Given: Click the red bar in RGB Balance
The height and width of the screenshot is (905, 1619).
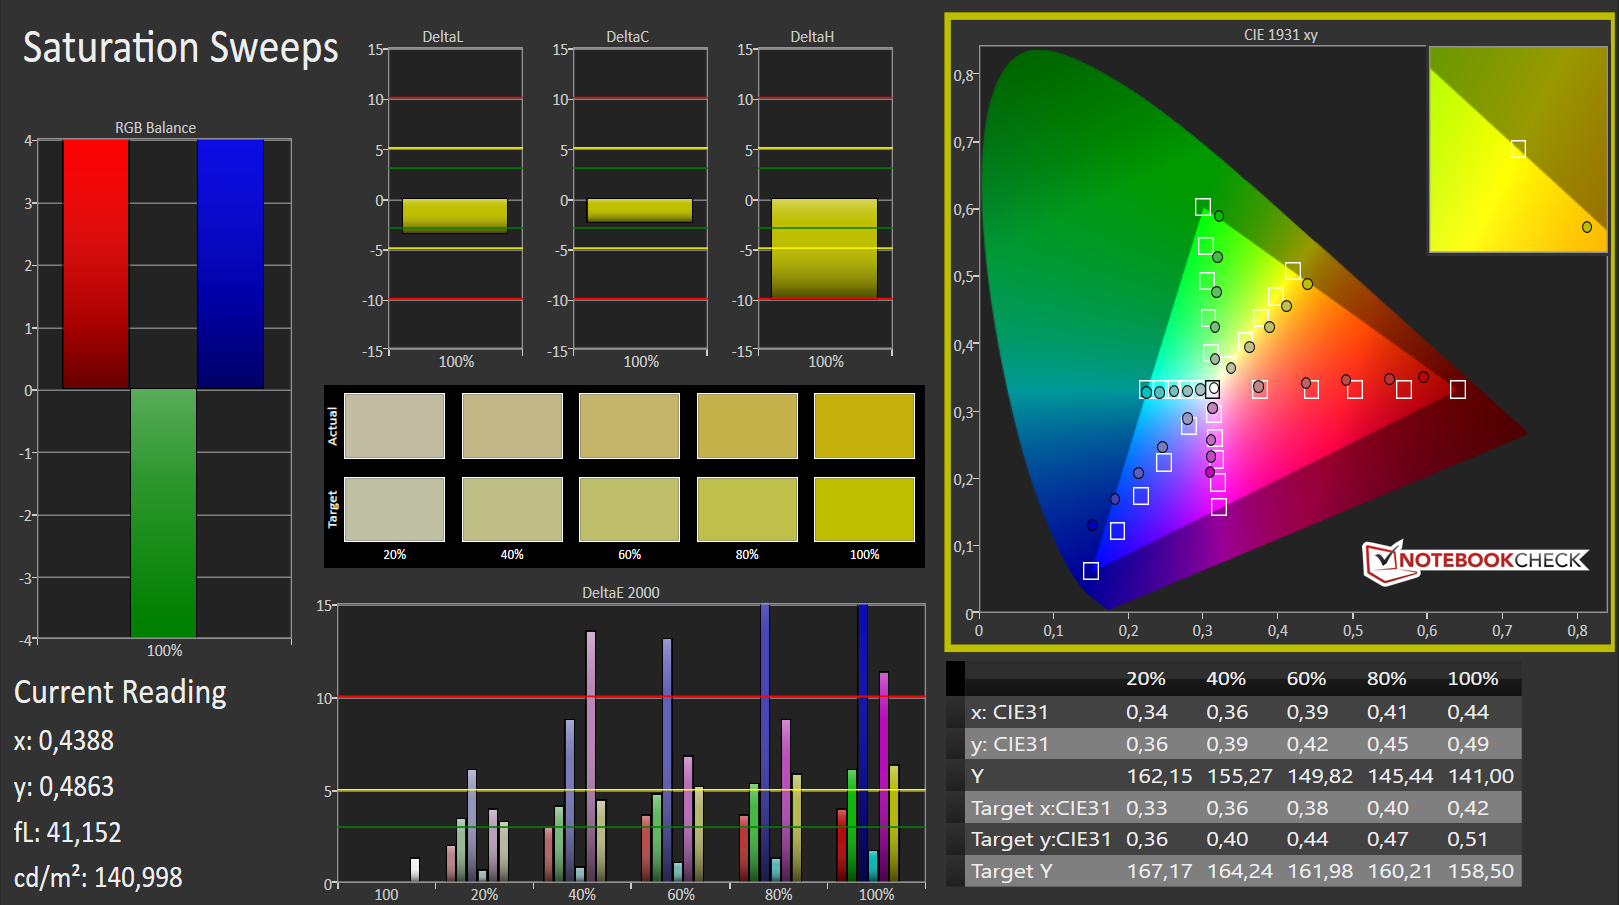Looking at the screenshot, I should pos(96,264).
